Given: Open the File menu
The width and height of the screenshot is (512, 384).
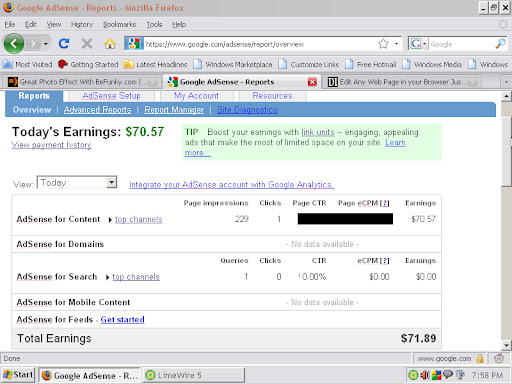Looking at the screenshot, I should 10,24.
